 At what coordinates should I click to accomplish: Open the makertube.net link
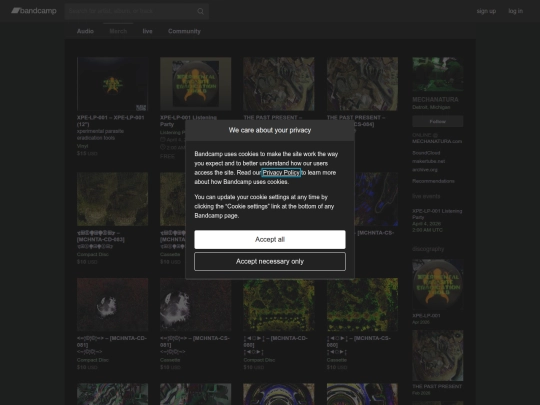[428, 161]
